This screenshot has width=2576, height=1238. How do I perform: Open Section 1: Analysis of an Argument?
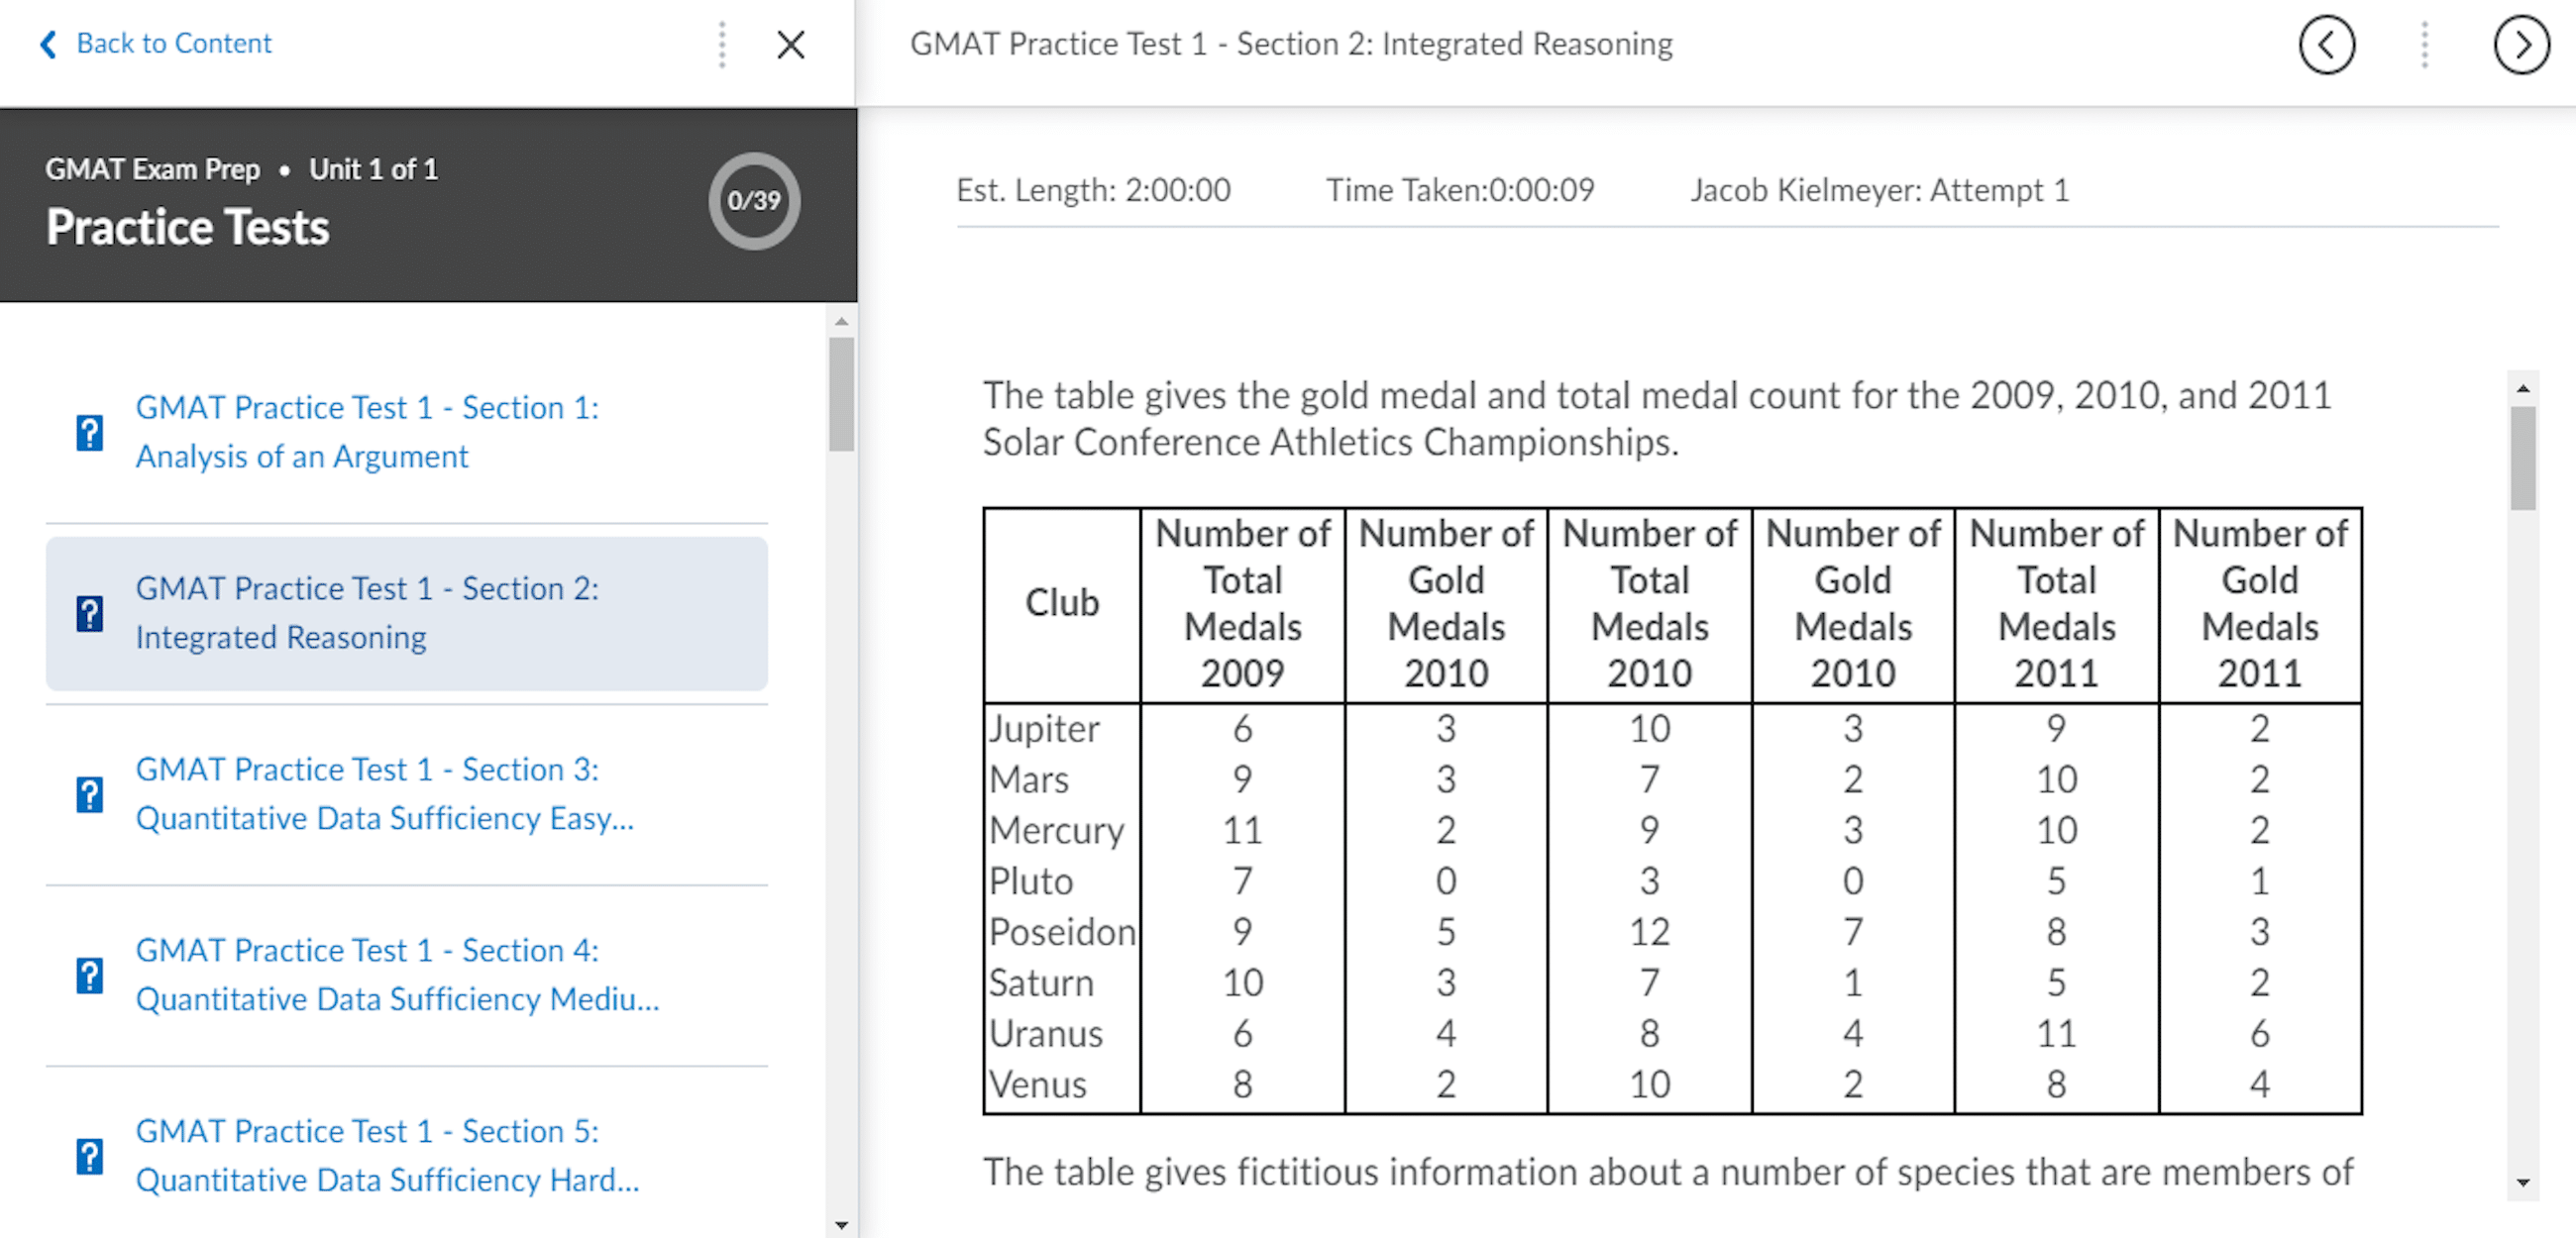(x=367, y=432)
